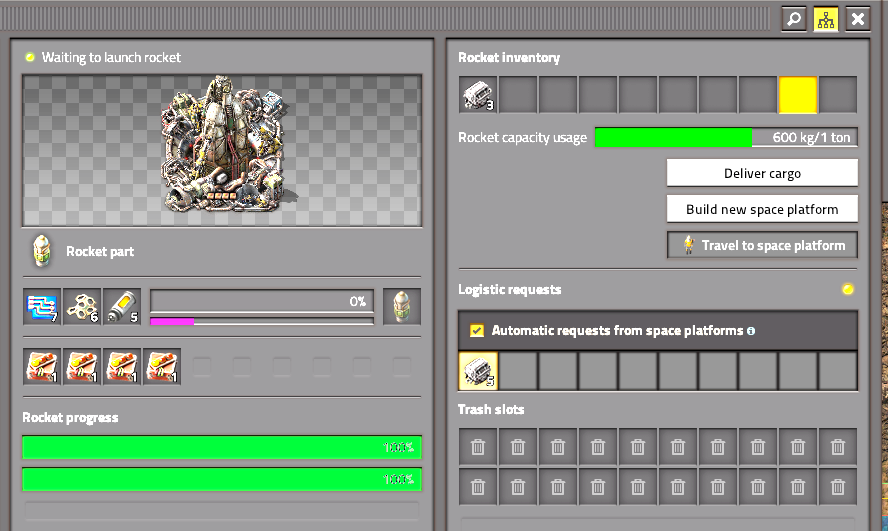Toggle the Logistic requests yellow indicator
Image resolution: width=888 pixels, height=531 pixels.
pos(848,289)
